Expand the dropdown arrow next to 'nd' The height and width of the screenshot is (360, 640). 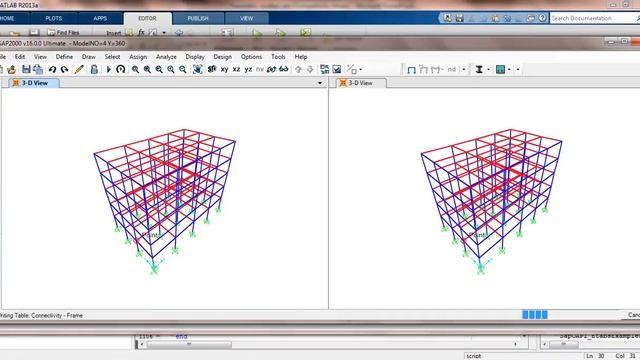click(x=464, y=70)
